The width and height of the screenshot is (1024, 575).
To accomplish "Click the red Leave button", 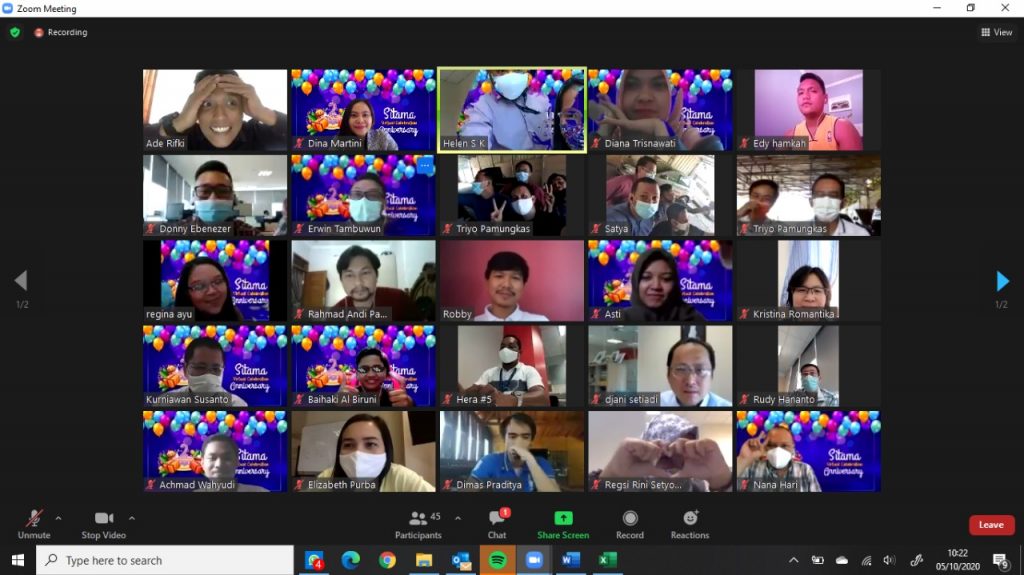I will coord(991,525).
